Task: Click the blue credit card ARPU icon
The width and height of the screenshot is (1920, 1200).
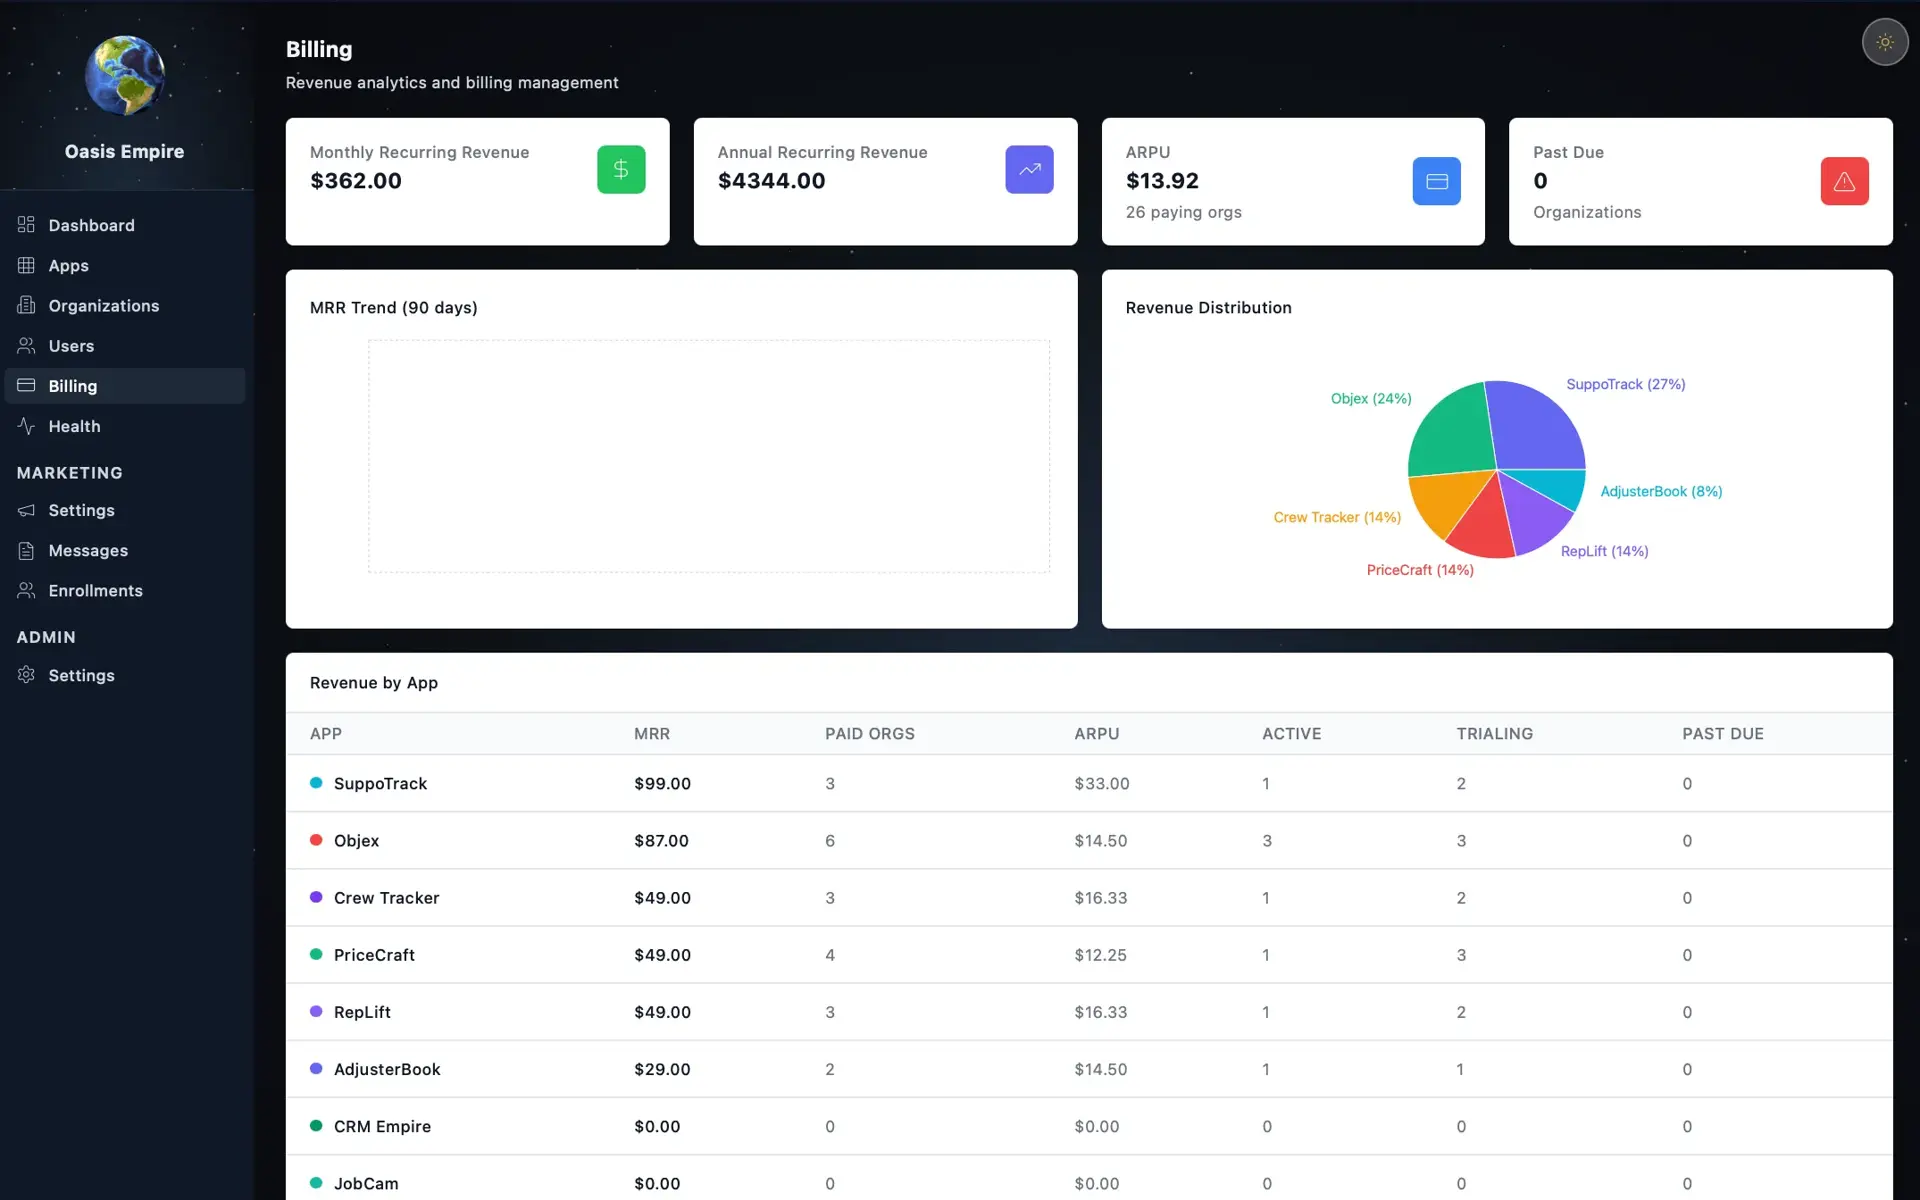Action: point(1436,181)
